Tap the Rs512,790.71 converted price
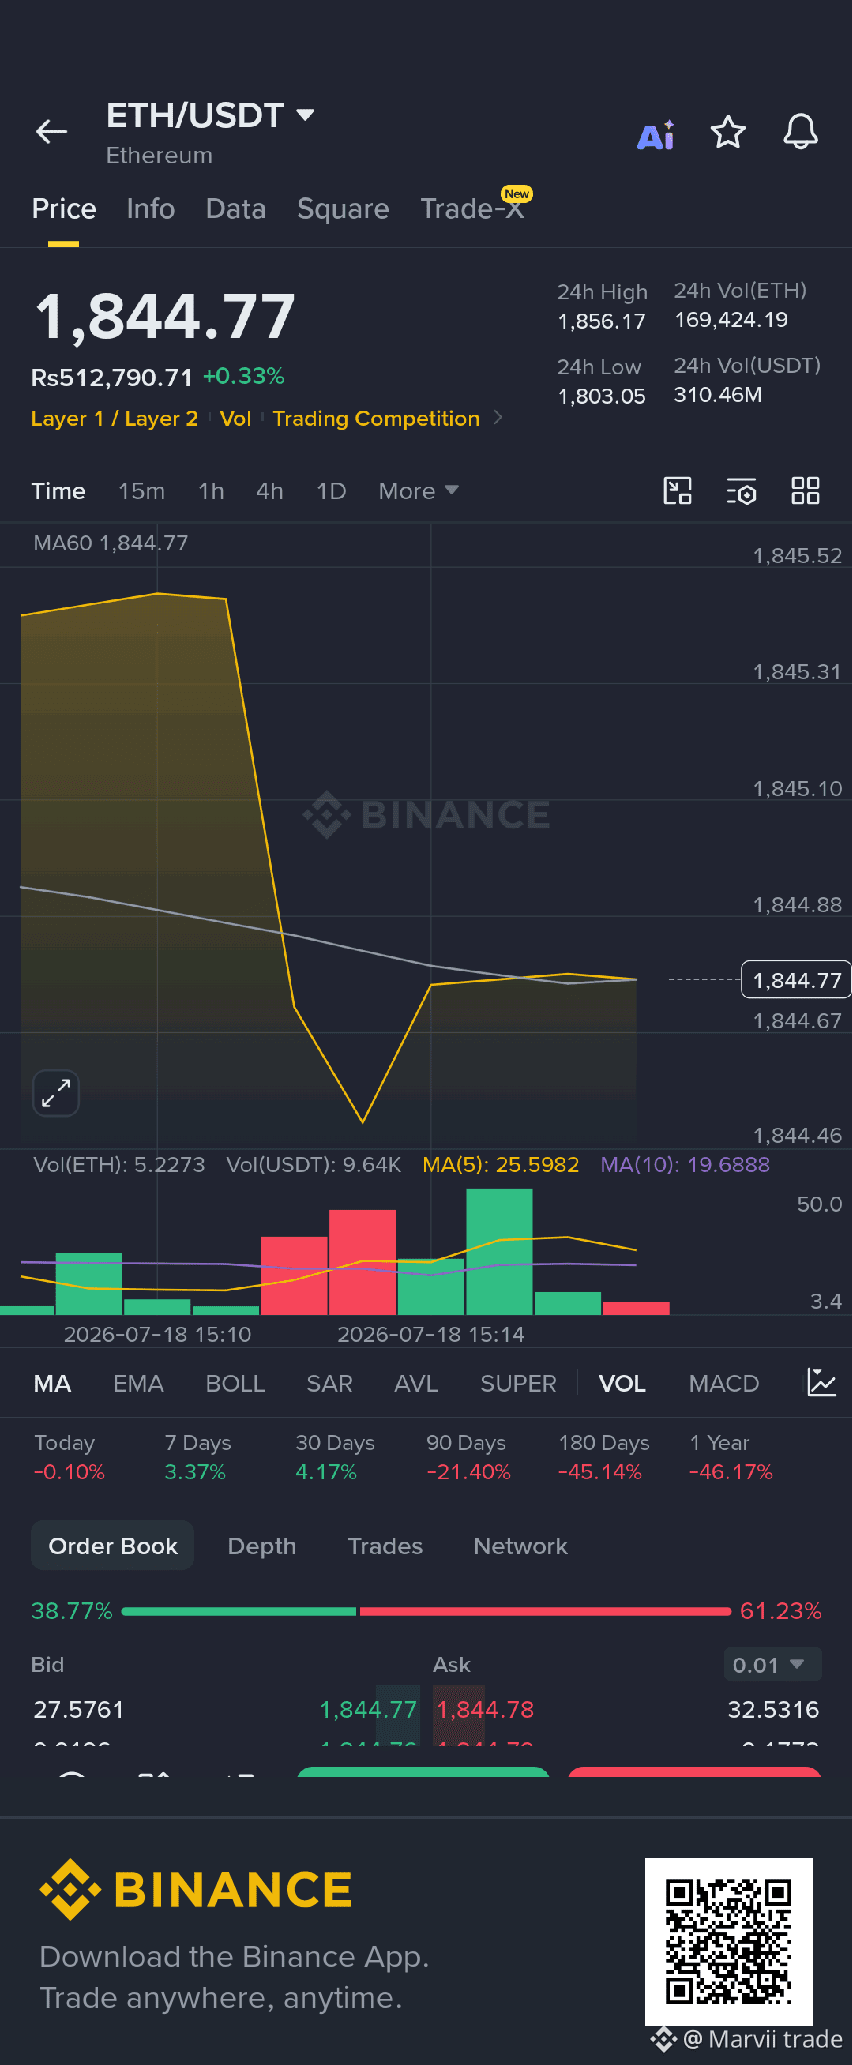 pos(112,377)
